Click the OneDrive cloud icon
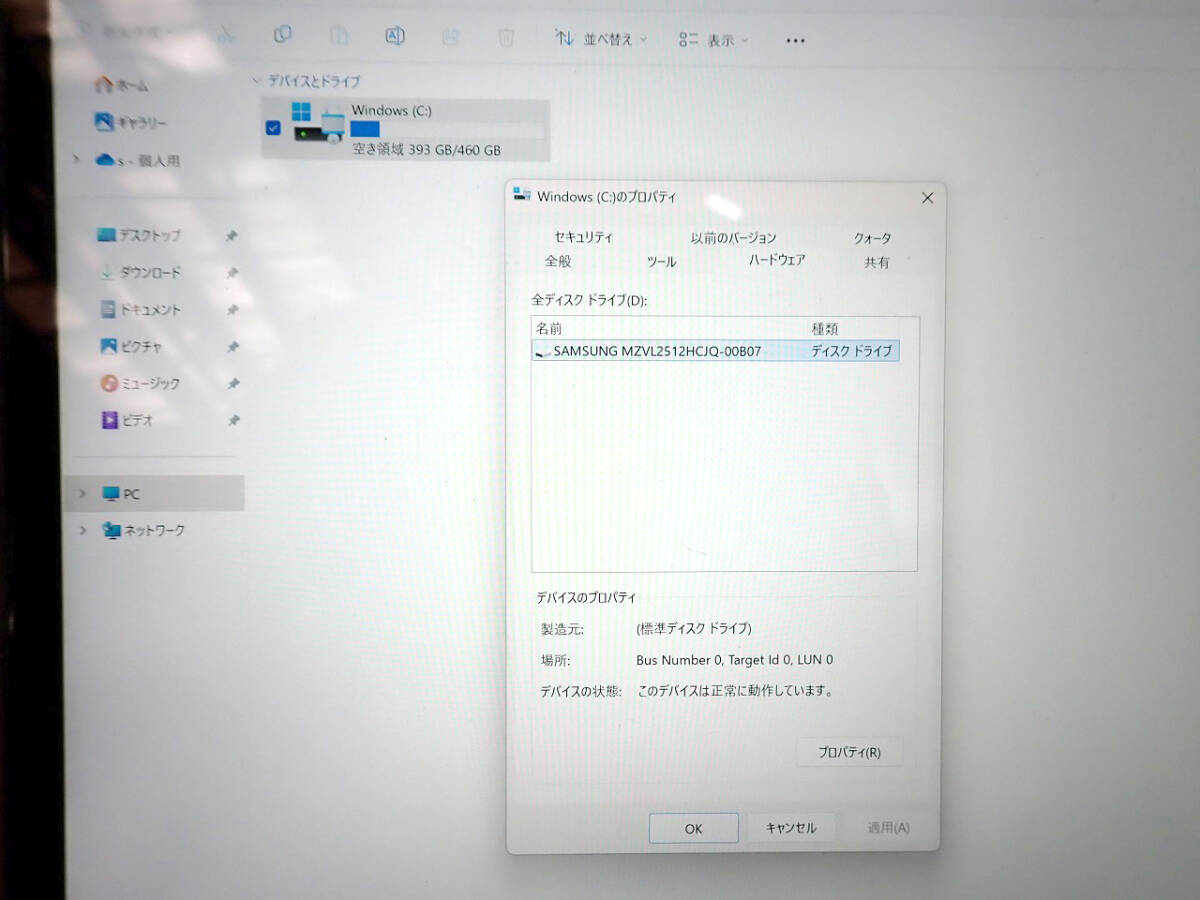Screen dimensions: 1200x900 point(105,160)
